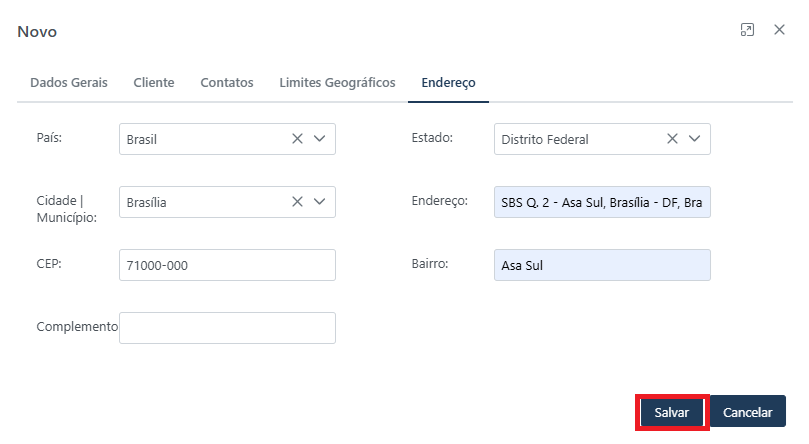Focus the CEP input field
This screenshot has height=444, width=809.
point(227,265)
